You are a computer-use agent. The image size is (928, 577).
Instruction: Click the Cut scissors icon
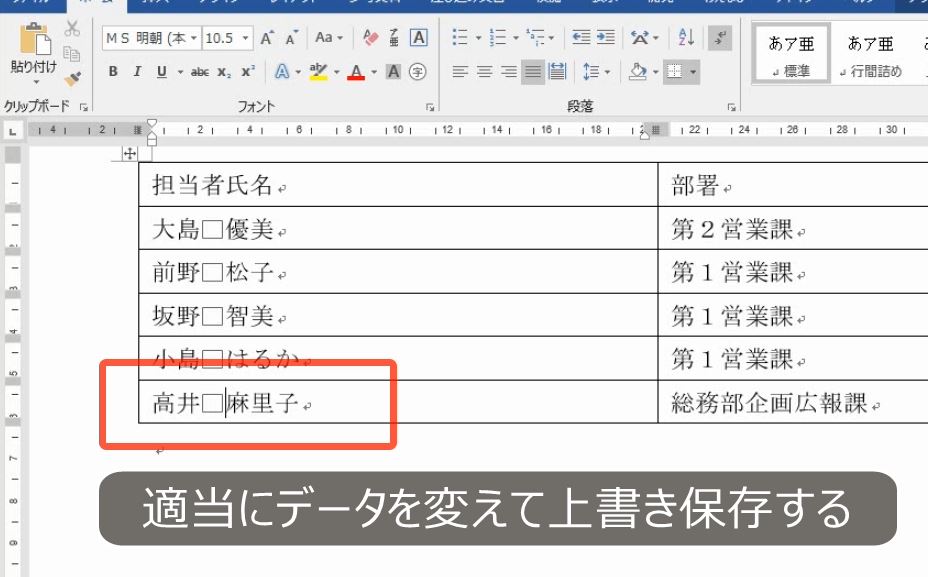[x=74, y=29]
